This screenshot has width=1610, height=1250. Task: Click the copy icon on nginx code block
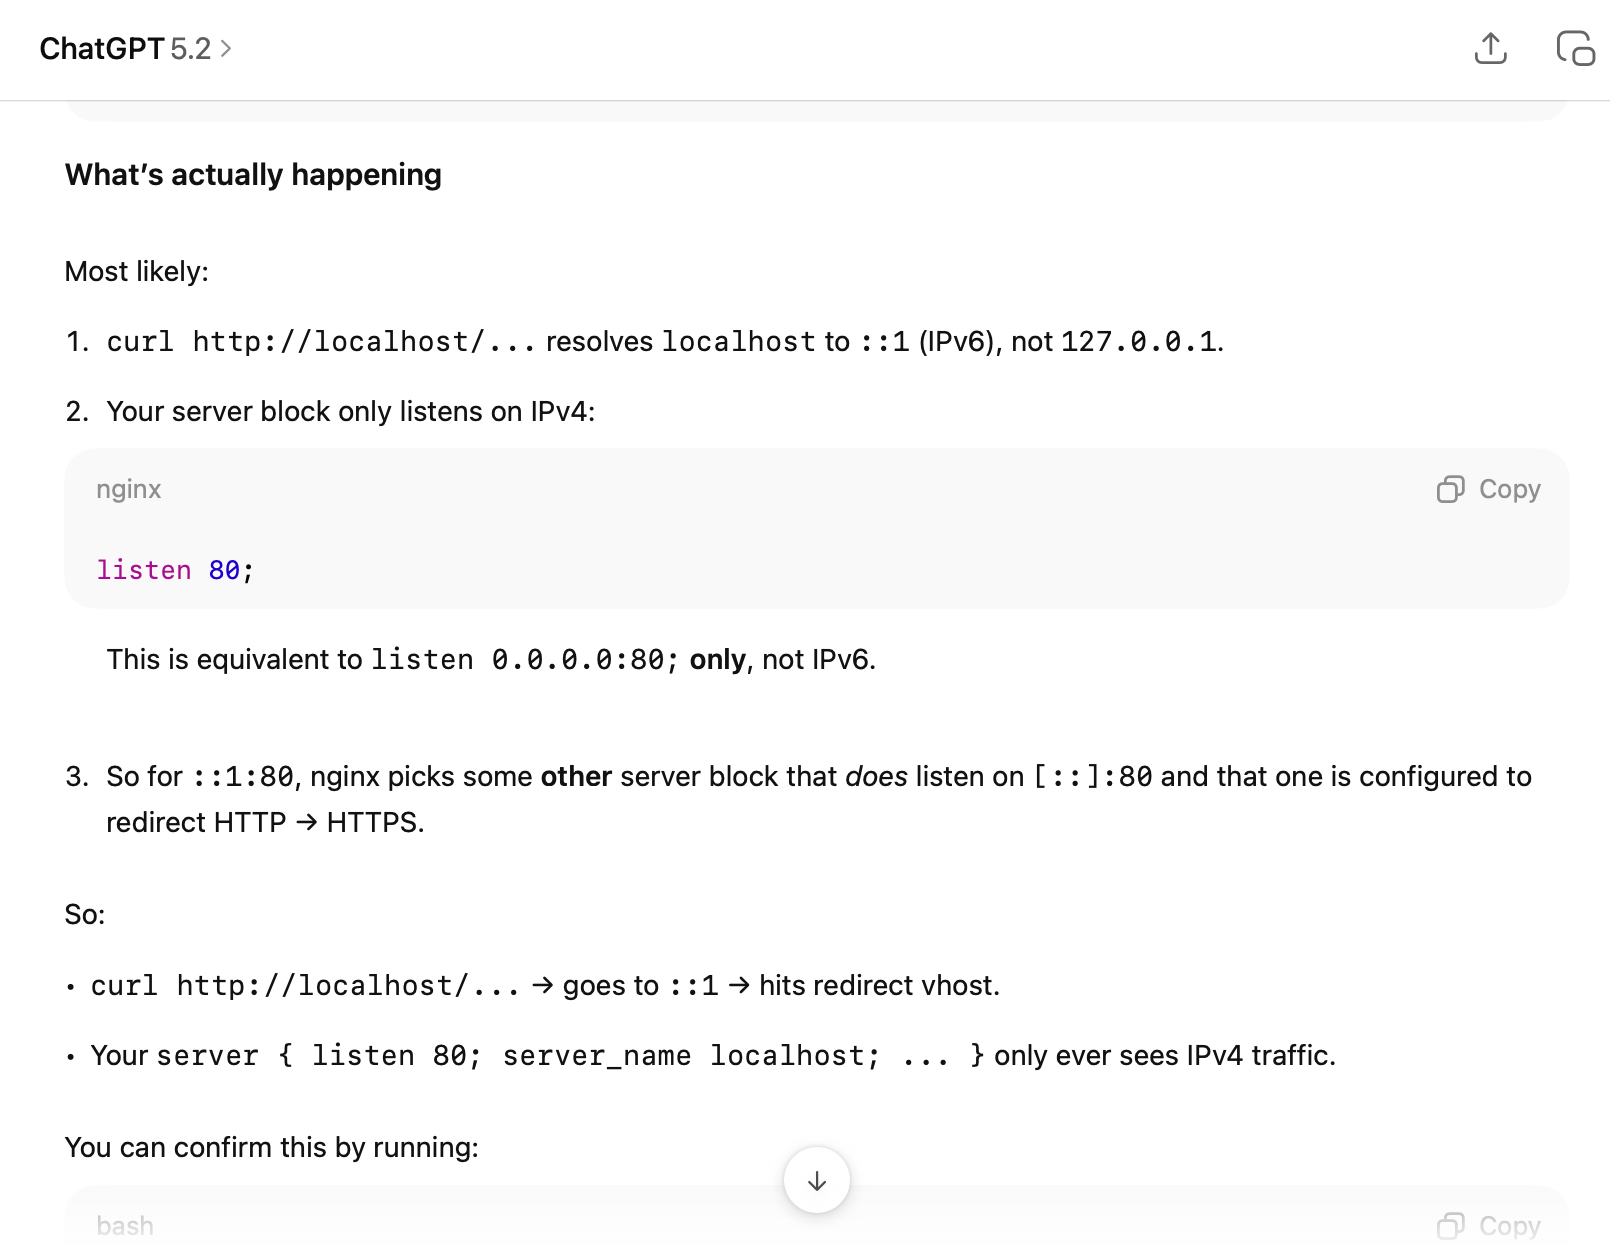click(x=1450, y=489)
